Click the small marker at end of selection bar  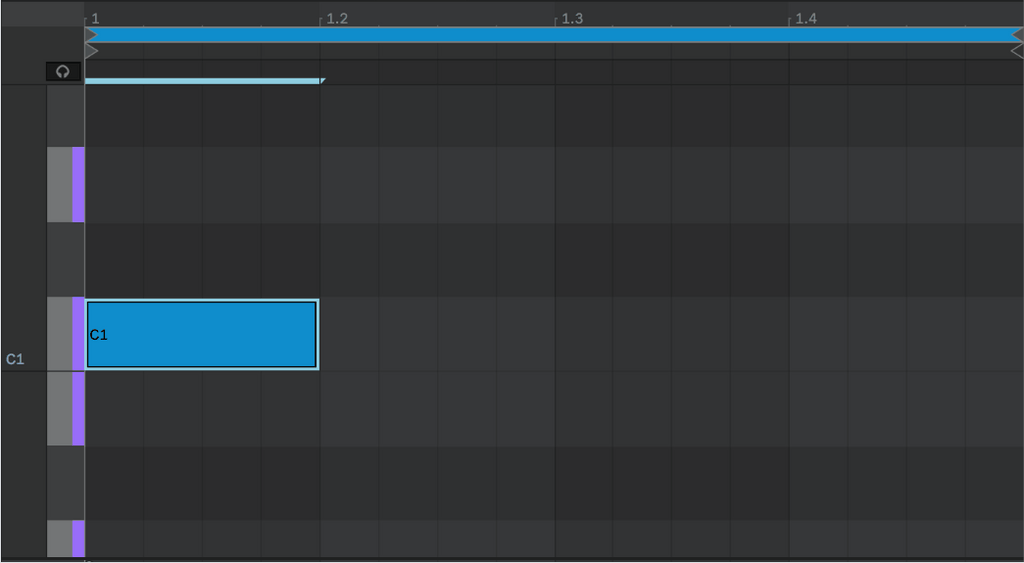point(323,81)
